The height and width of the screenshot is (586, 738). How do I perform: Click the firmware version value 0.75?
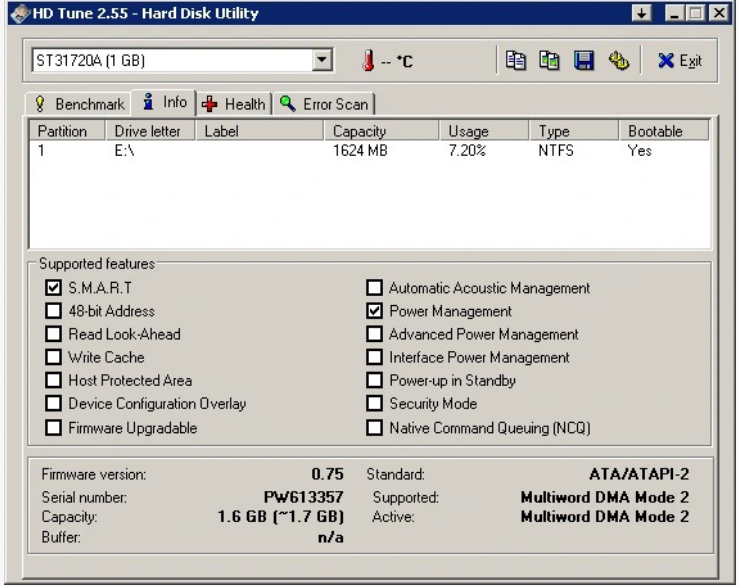tap(328, 474)
